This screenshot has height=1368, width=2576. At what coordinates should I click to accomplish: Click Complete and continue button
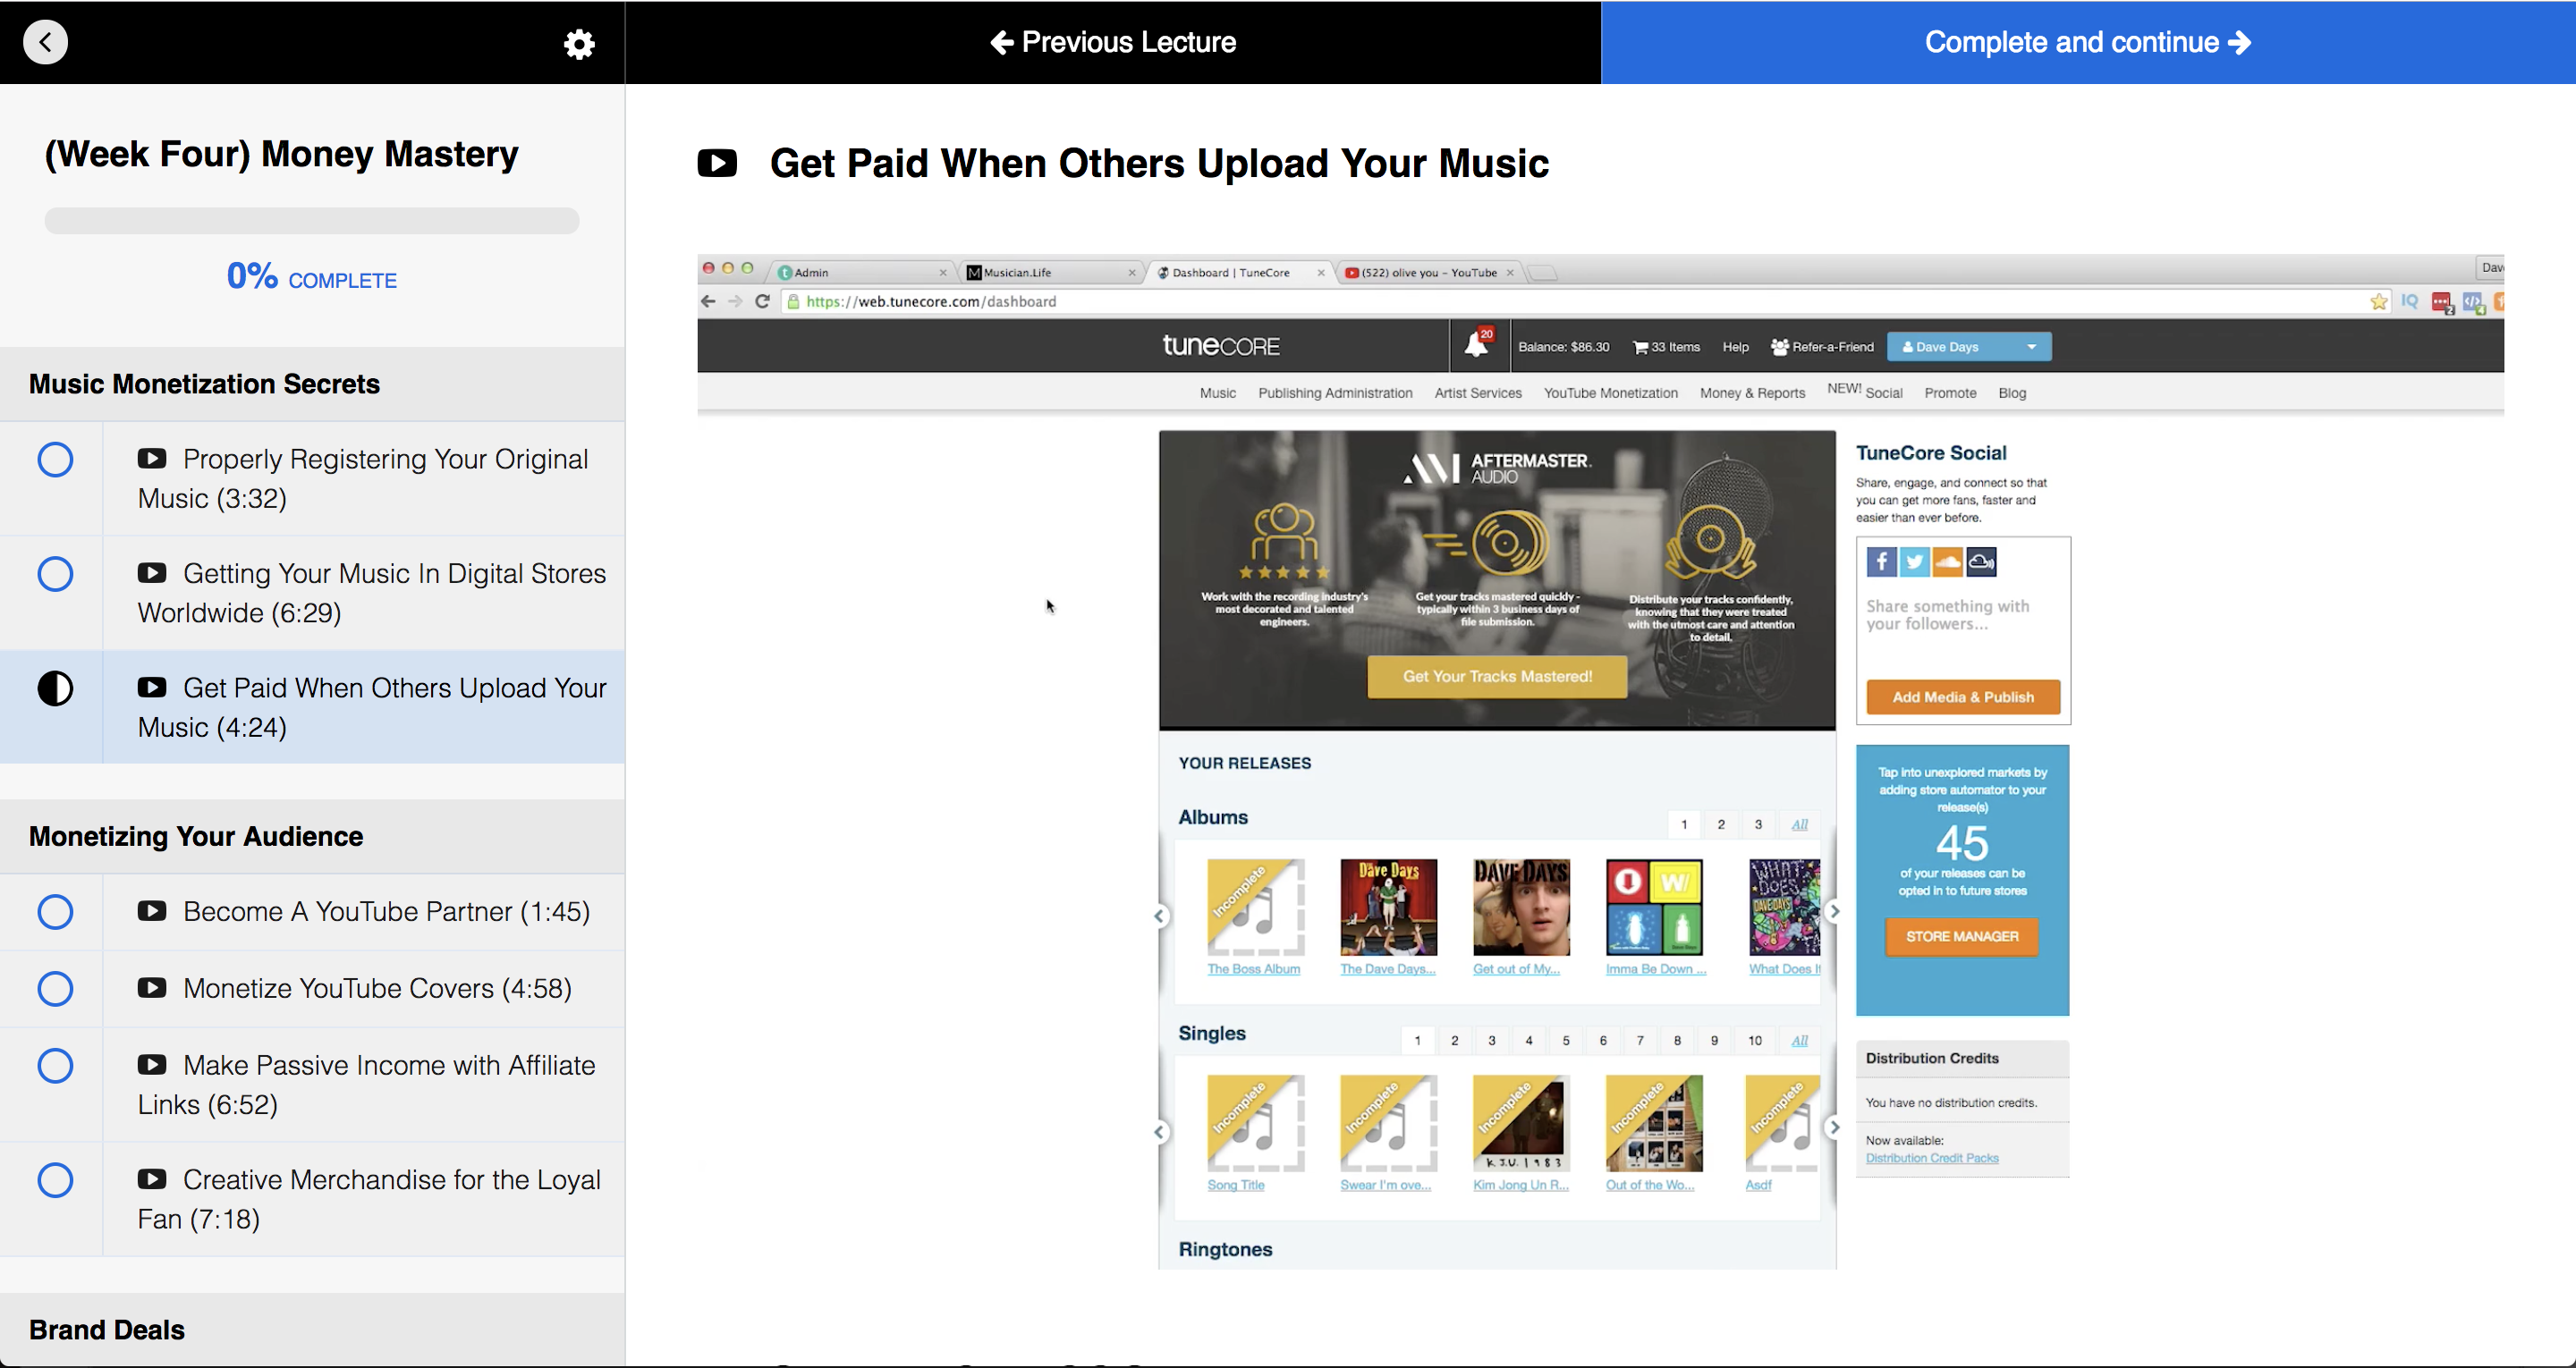[x=2088, y=42]
